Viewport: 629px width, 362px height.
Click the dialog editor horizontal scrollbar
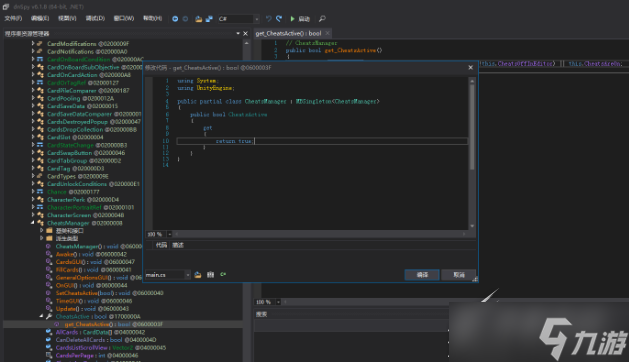(x=320, y=234)
